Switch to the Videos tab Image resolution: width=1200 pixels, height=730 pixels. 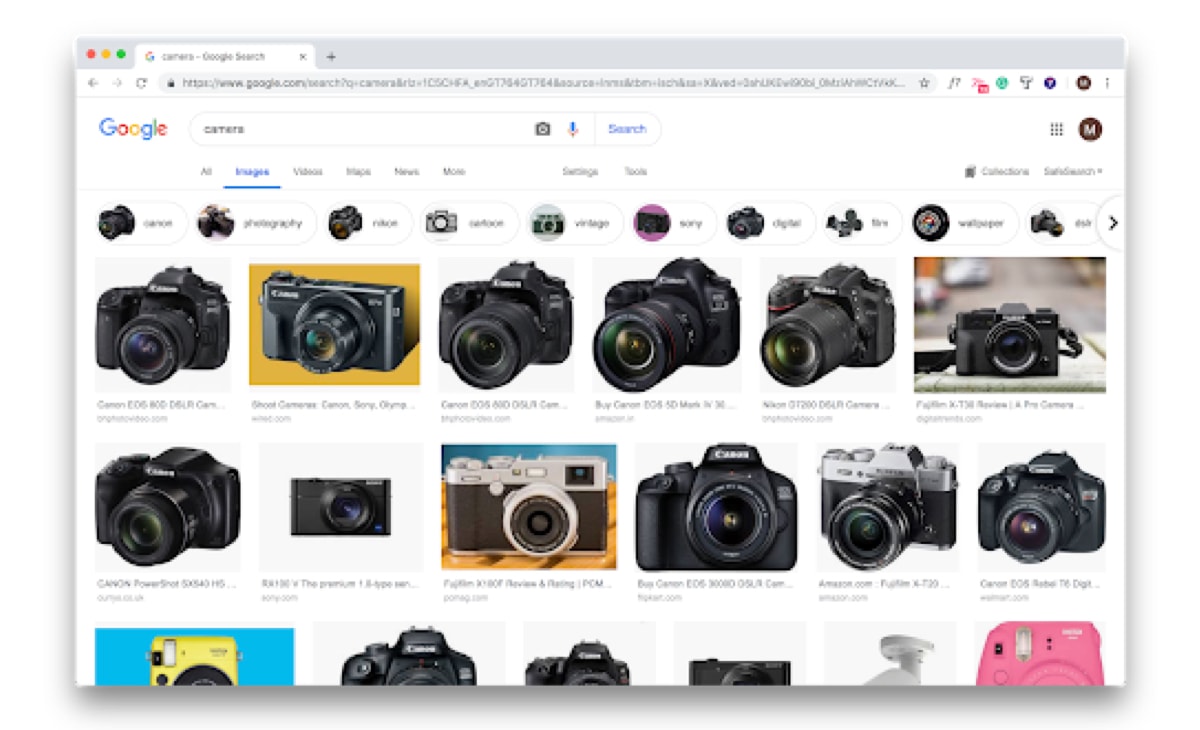click(307, 171)
